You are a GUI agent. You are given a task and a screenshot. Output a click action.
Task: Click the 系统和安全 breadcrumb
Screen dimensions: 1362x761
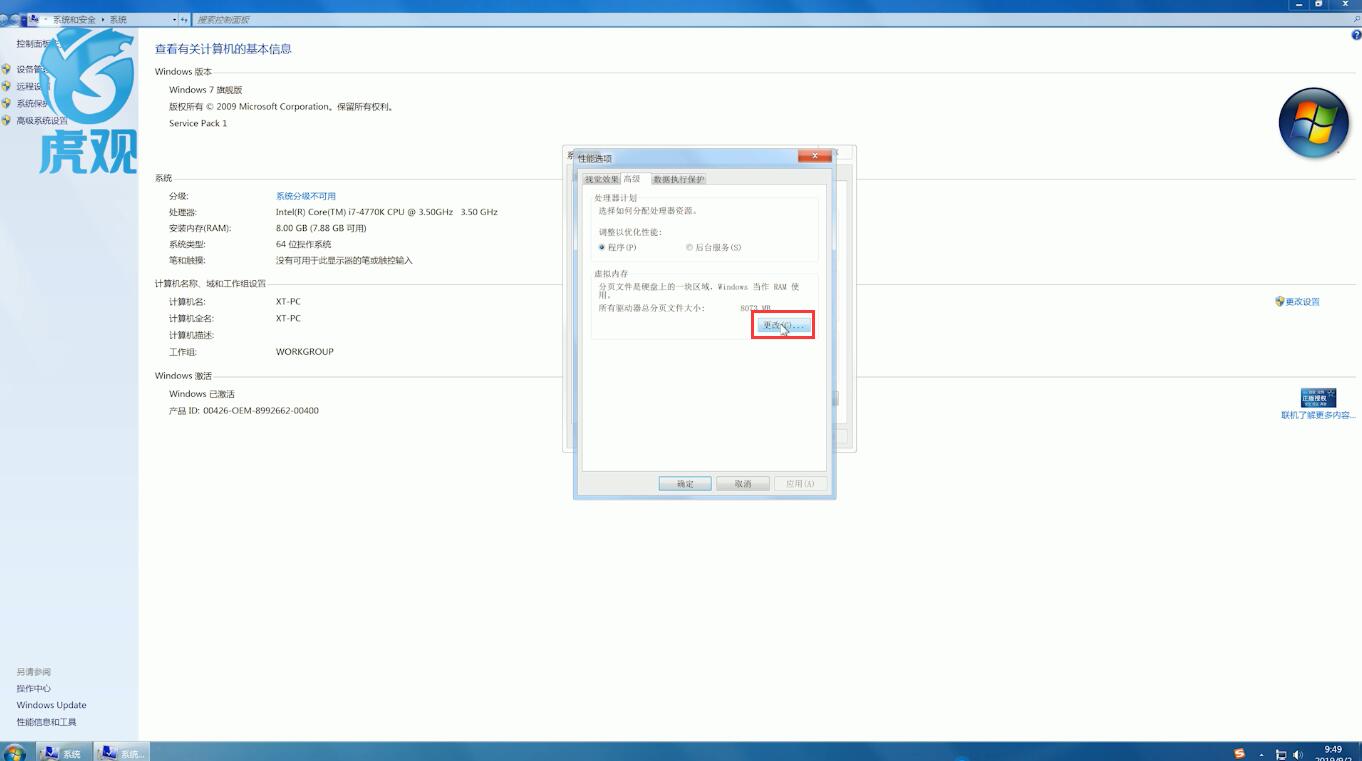tap(75, 20)
